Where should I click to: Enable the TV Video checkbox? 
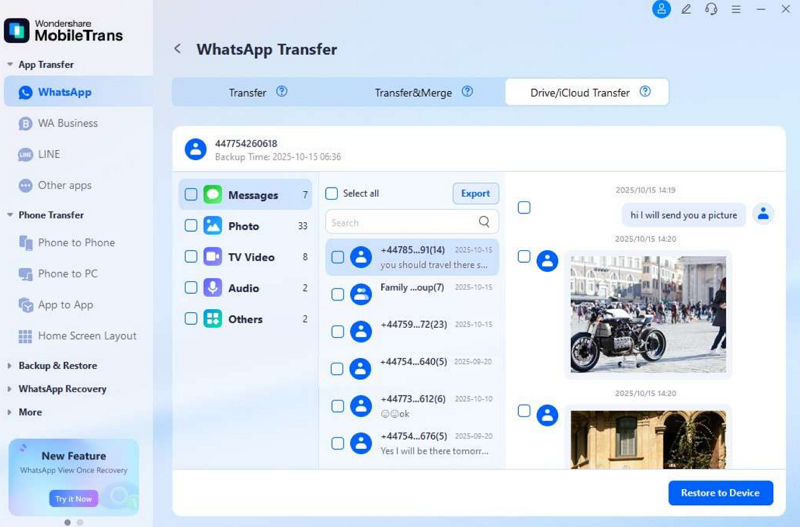(x=191, y=257)
